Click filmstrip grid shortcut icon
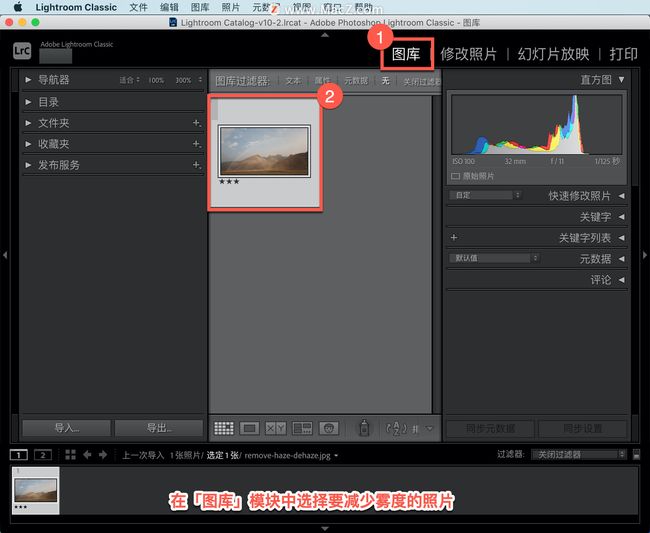 click(x=70, y=455)
